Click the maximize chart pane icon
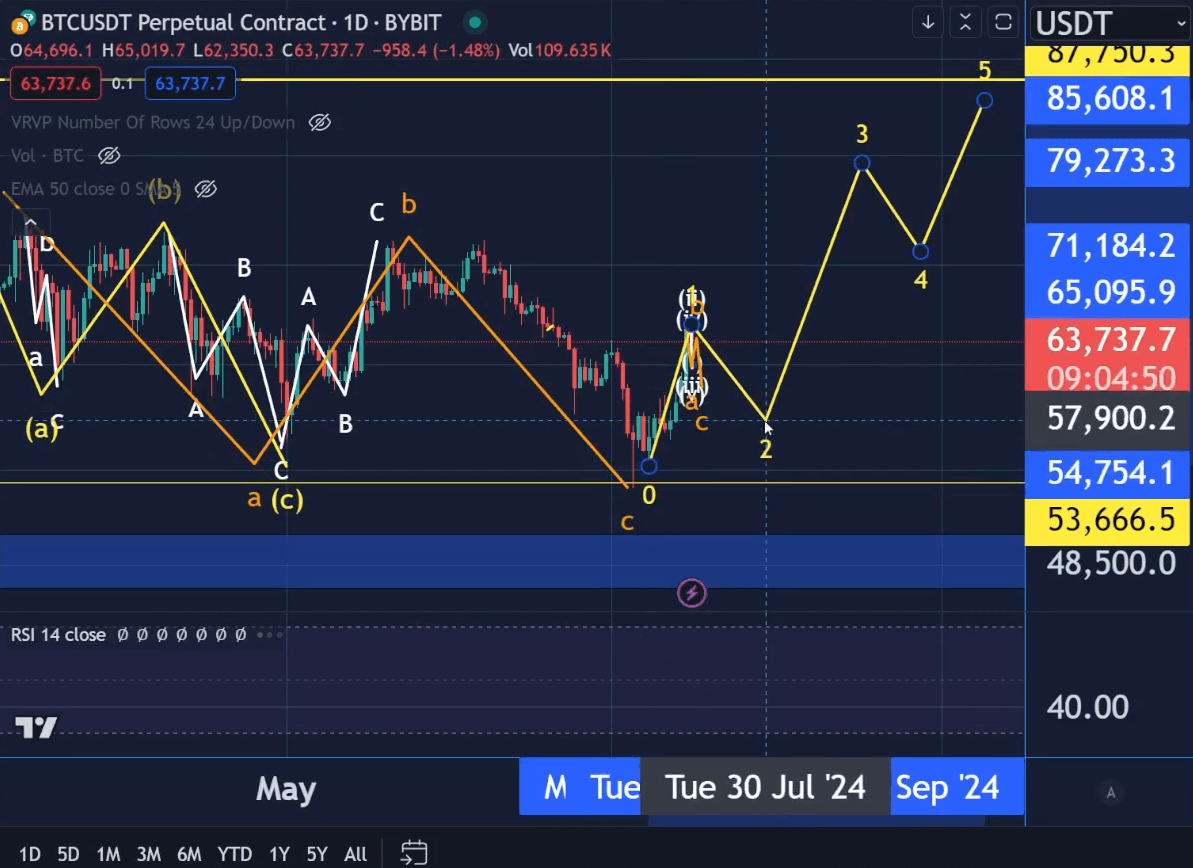 click(1003, 22)
